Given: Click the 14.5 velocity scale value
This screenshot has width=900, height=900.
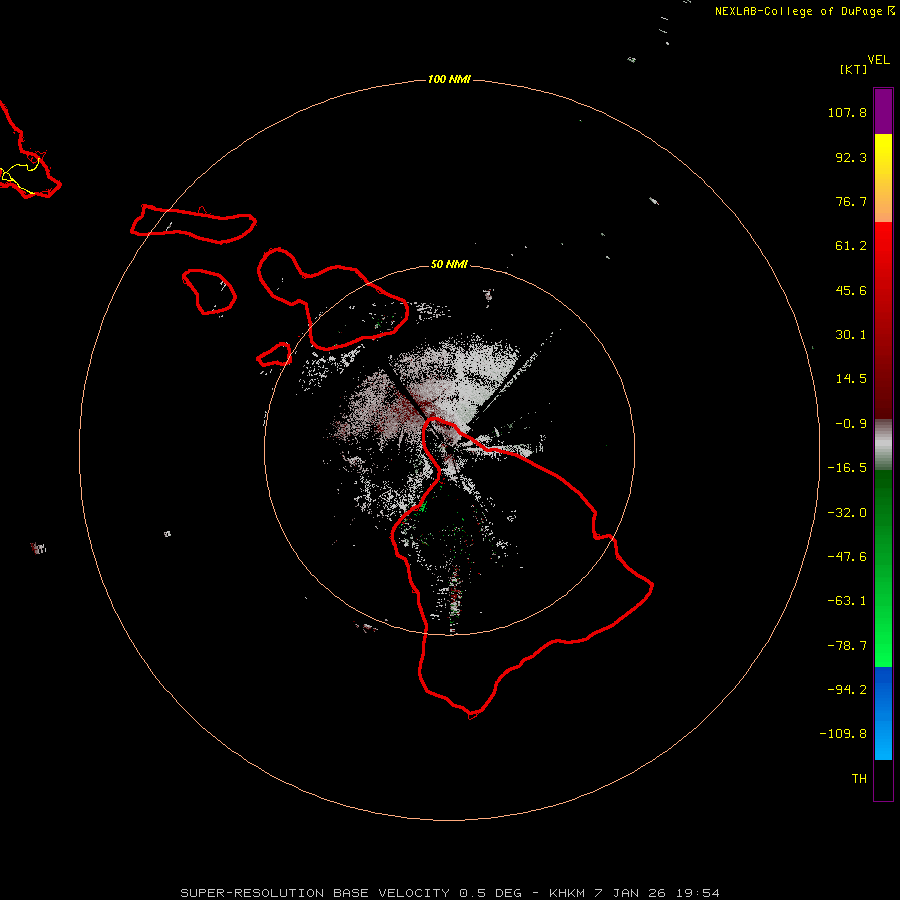Looking at the screenshot, I should point(851,379).
